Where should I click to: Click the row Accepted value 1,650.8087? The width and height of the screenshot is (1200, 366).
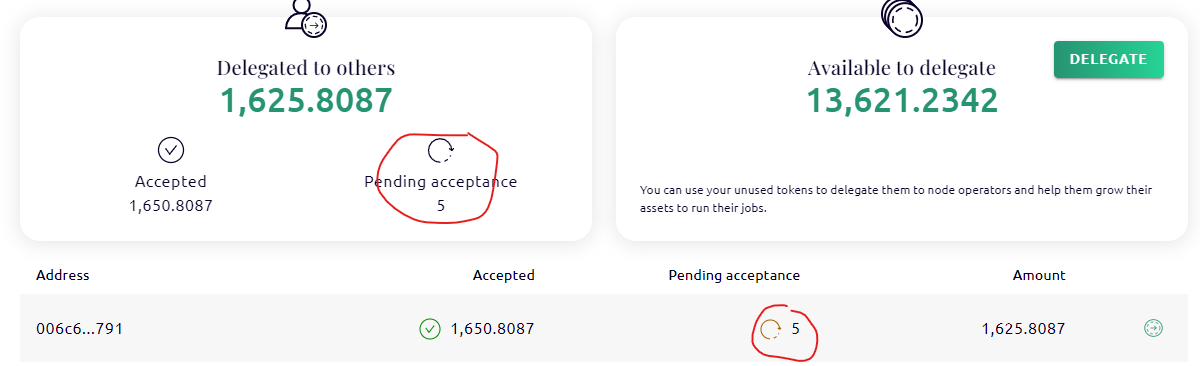click(x=492, y=328)
